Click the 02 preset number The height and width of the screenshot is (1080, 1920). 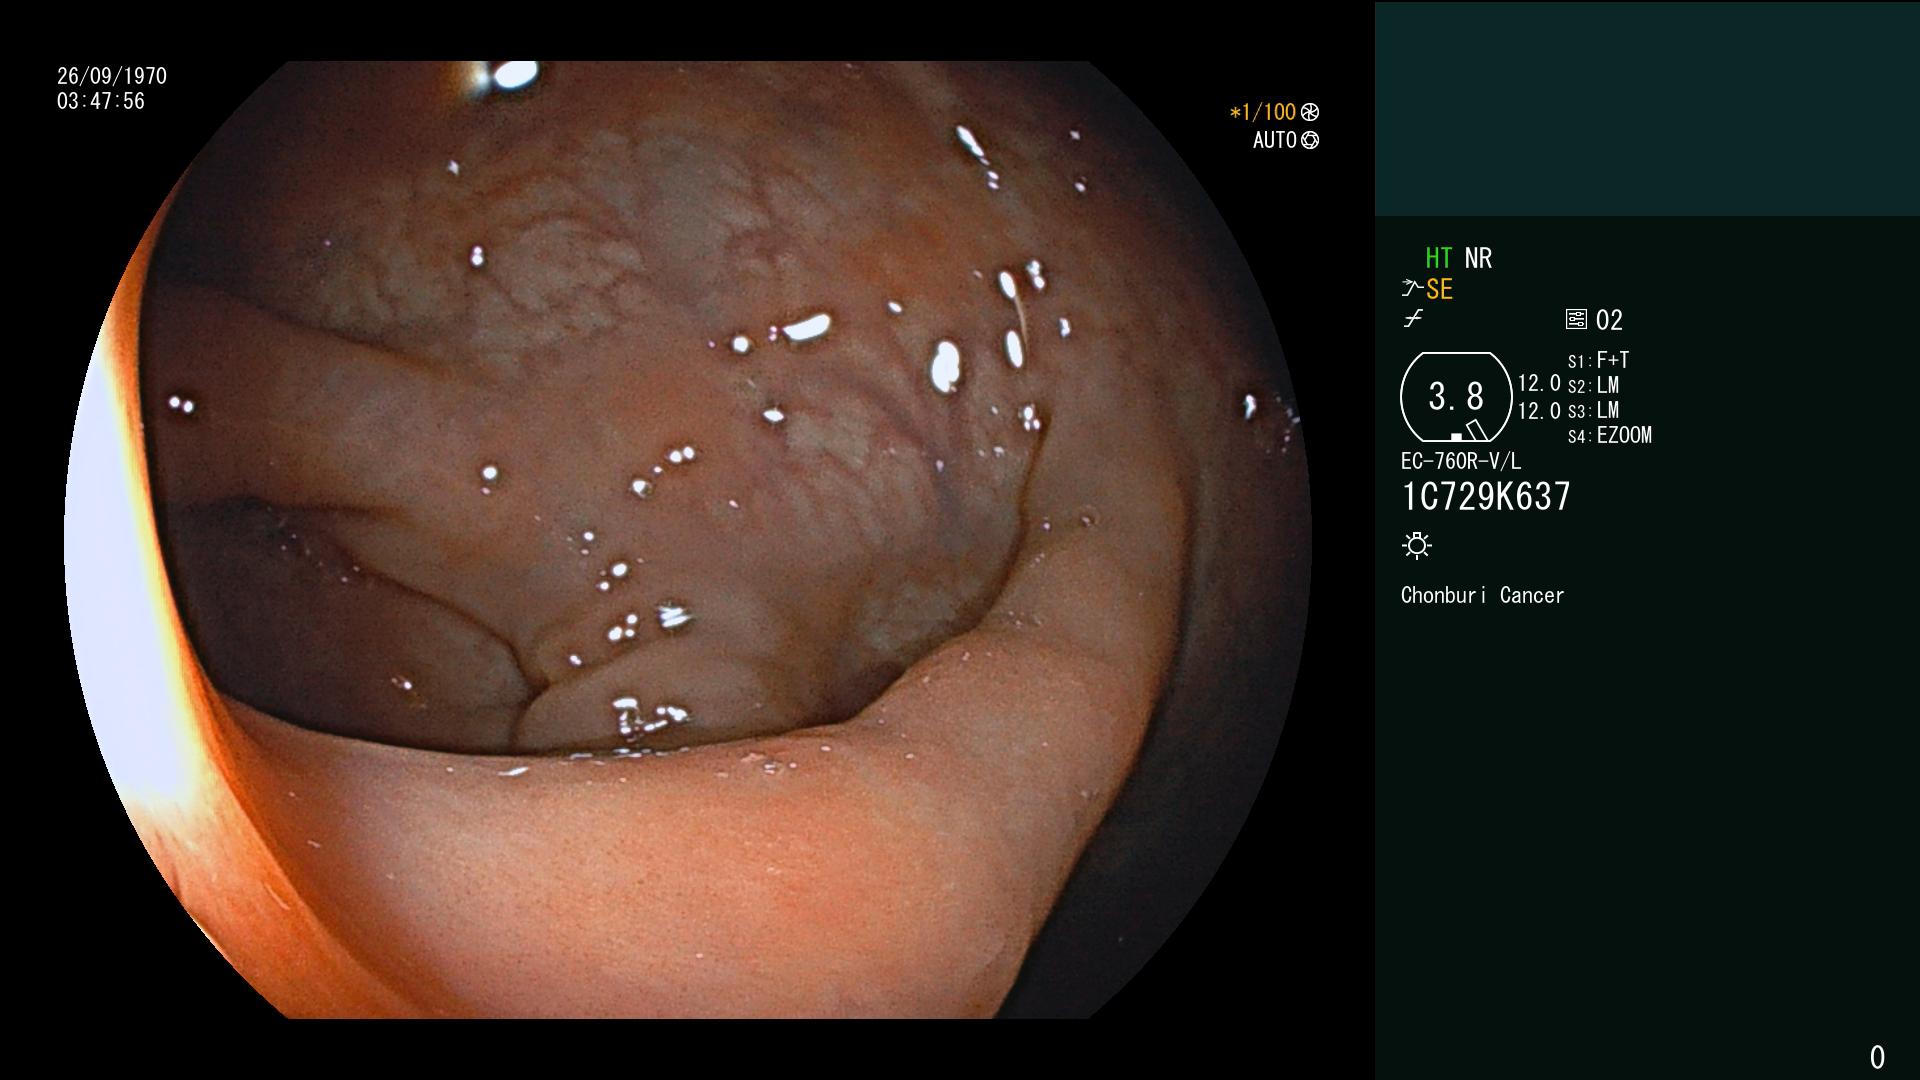[1609, 320]
